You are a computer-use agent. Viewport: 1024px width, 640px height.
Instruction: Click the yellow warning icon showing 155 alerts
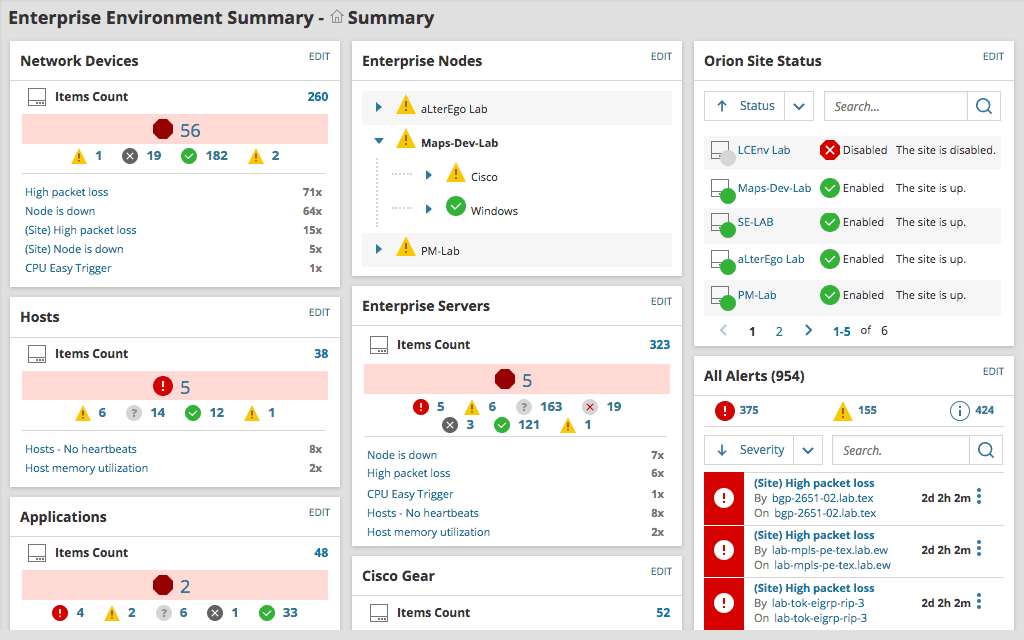coord(842,410)
